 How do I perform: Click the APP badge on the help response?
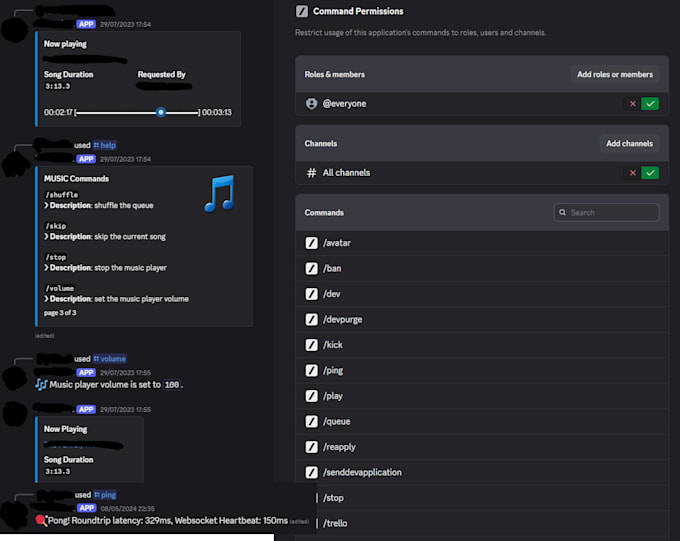pyautogui.click(x=86, y=159)
